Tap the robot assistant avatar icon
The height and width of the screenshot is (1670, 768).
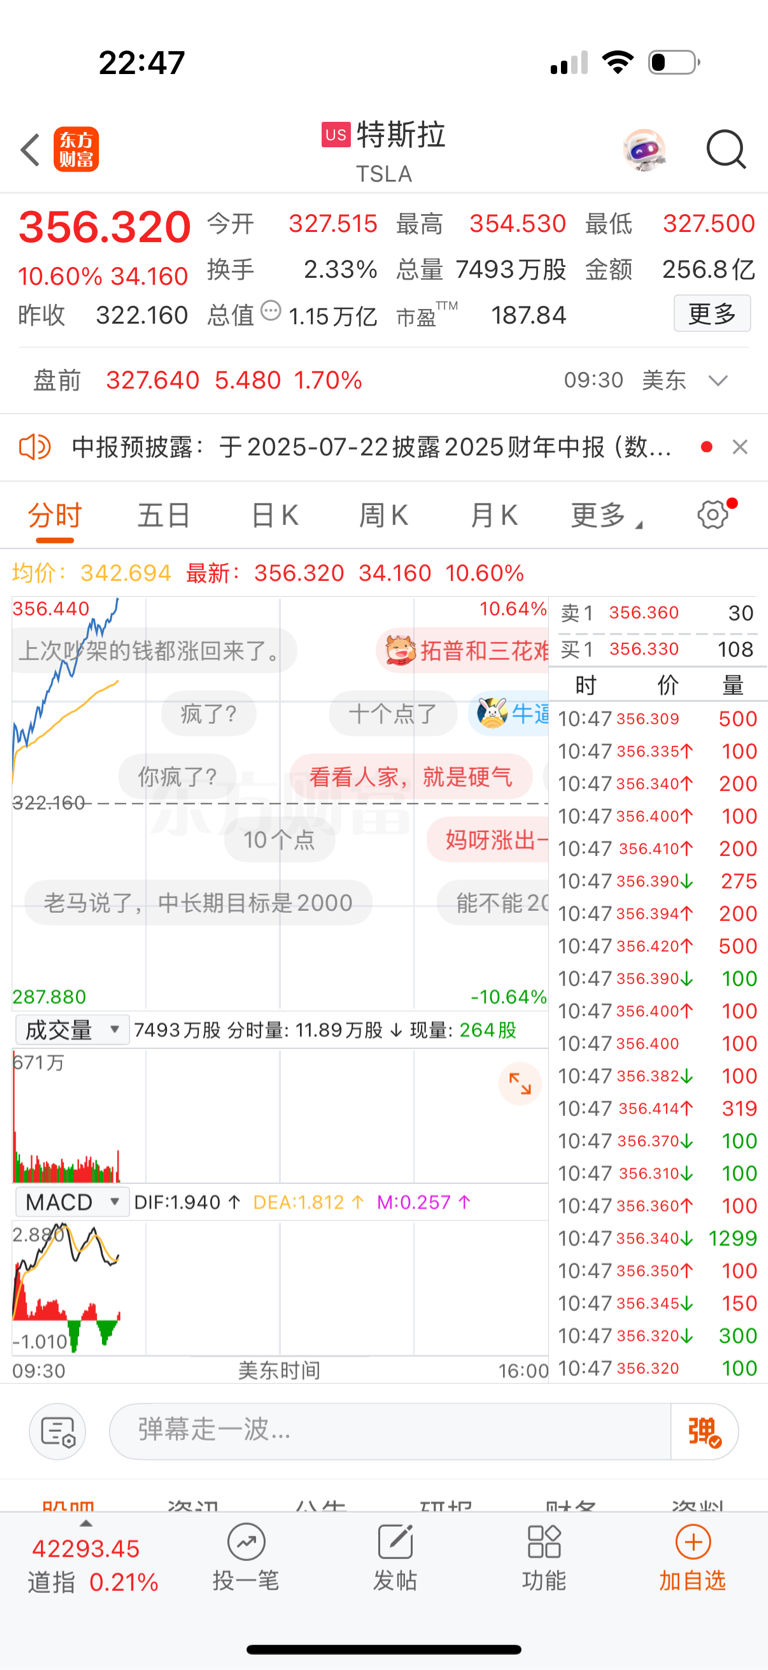pos(644,150)
